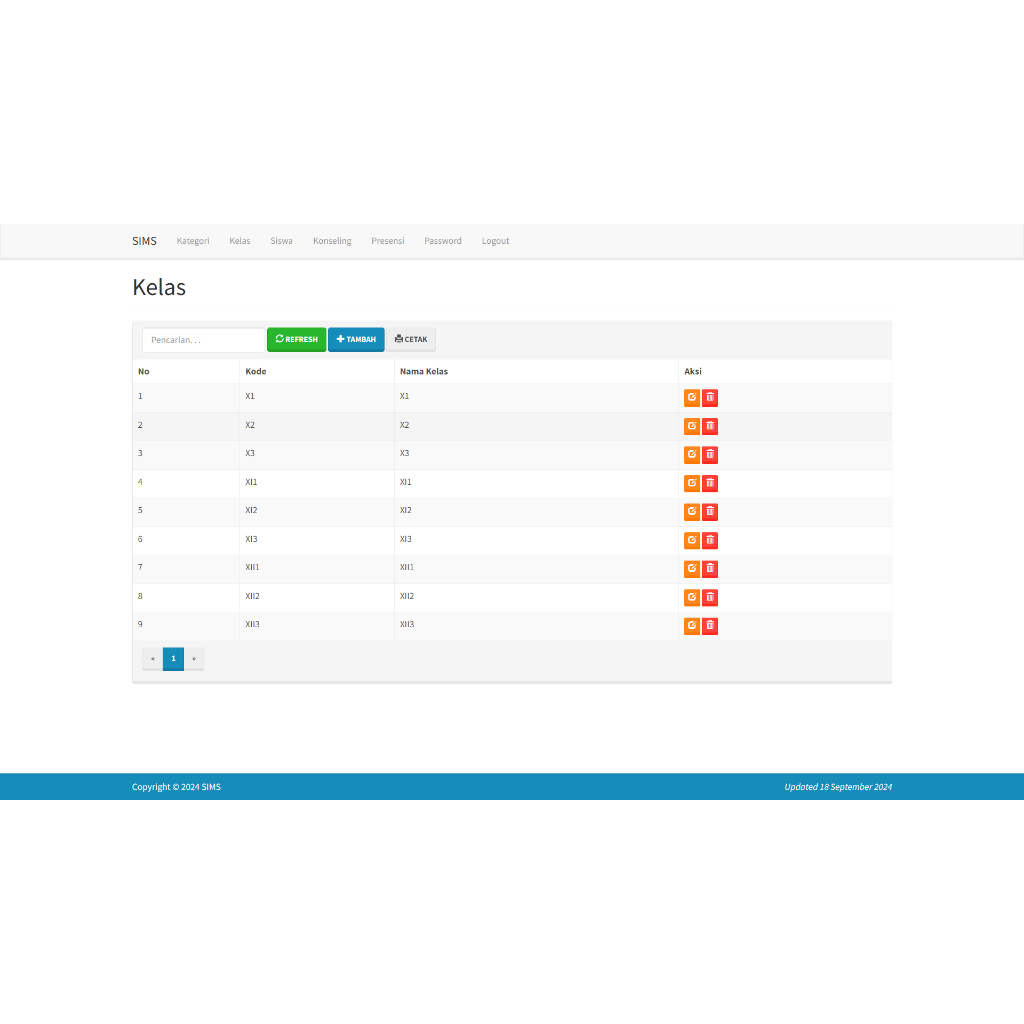Viewport: 1024px width, 1024px height.
Task: Delete the XI3 class row
Action: click(x=710, y=540)
